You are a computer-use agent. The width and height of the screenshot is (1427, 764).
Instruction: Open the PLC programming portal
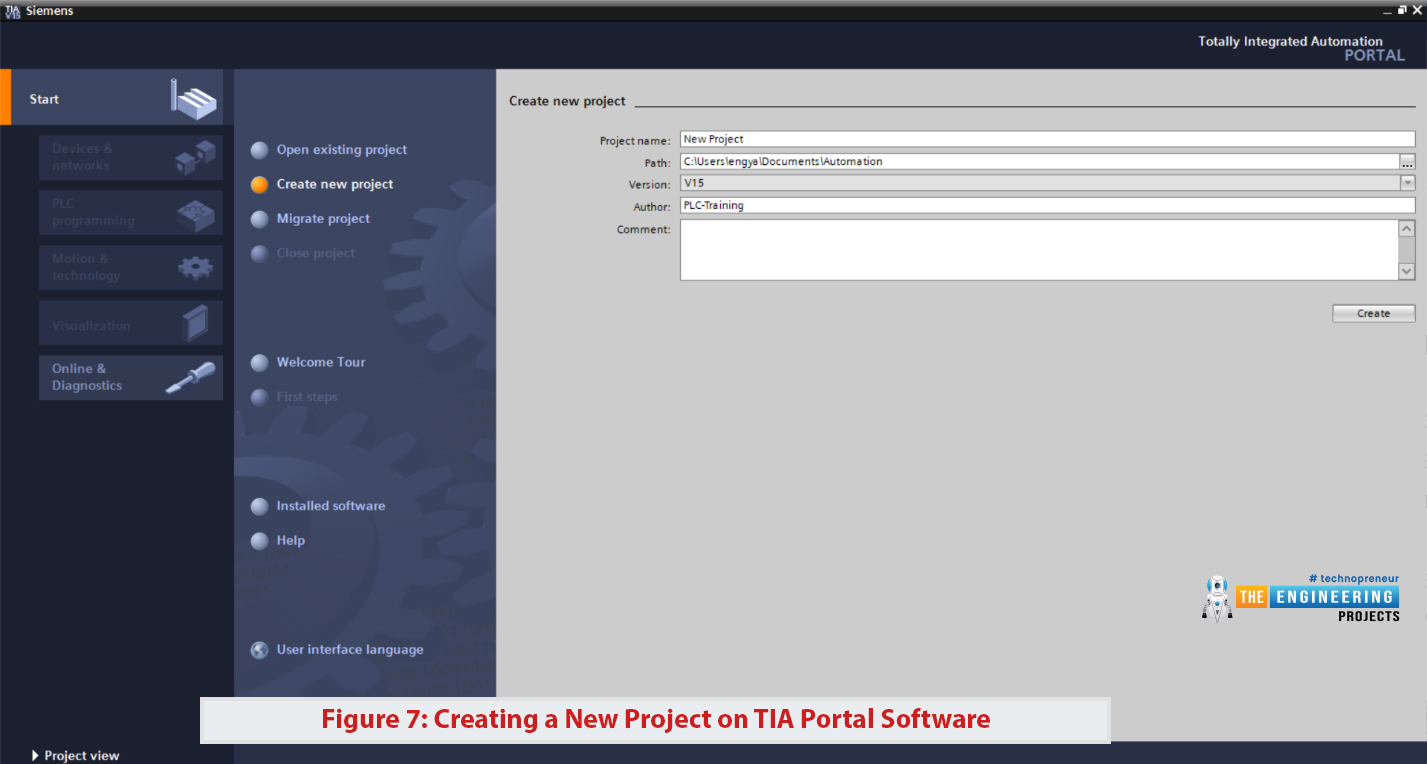[131, 212]
